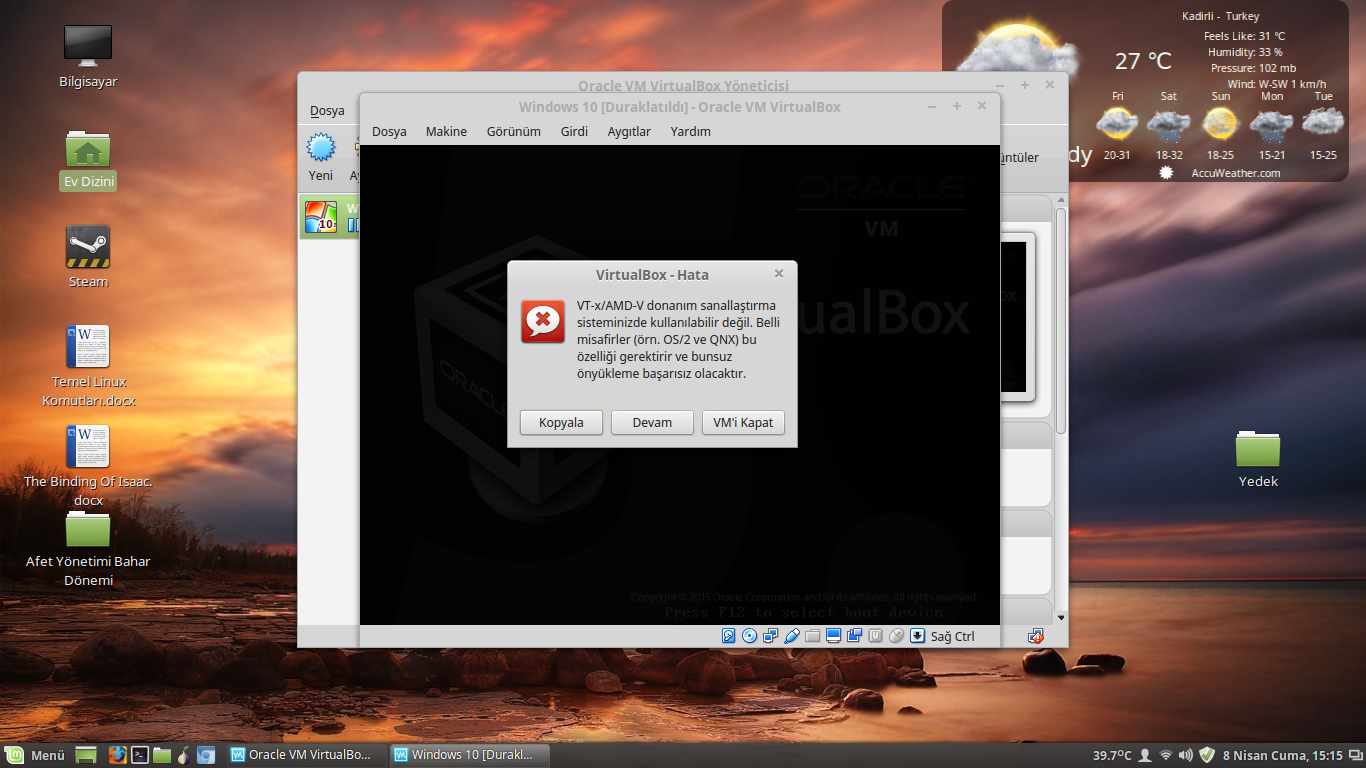Launch Tor Browser onion icon in panel
1366x768 pixels.
click(184, 755)
